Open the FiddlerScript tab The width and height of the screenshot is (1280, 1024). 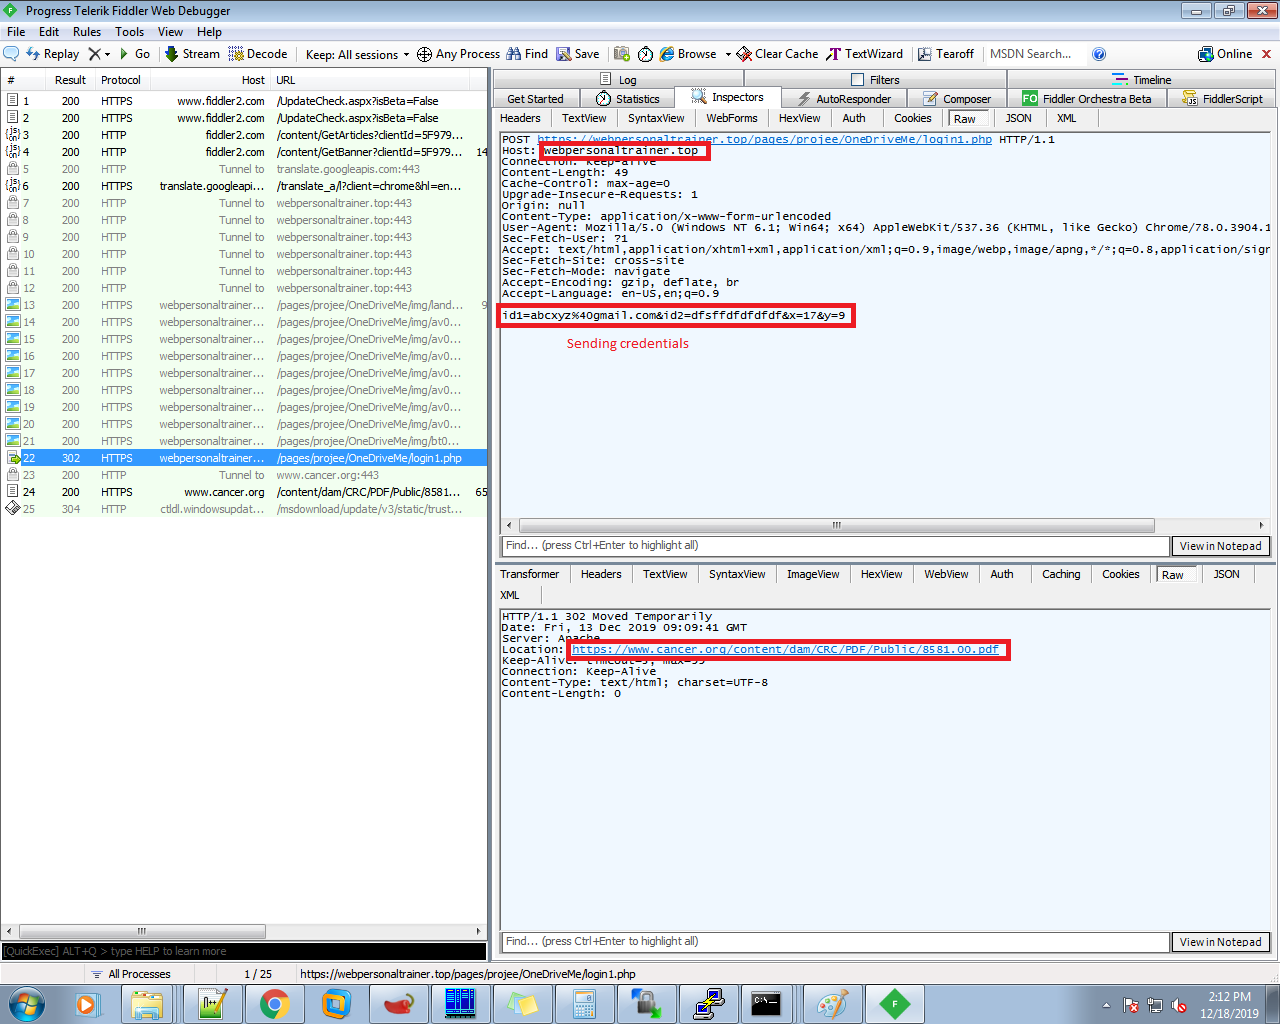pos(1222,99)
